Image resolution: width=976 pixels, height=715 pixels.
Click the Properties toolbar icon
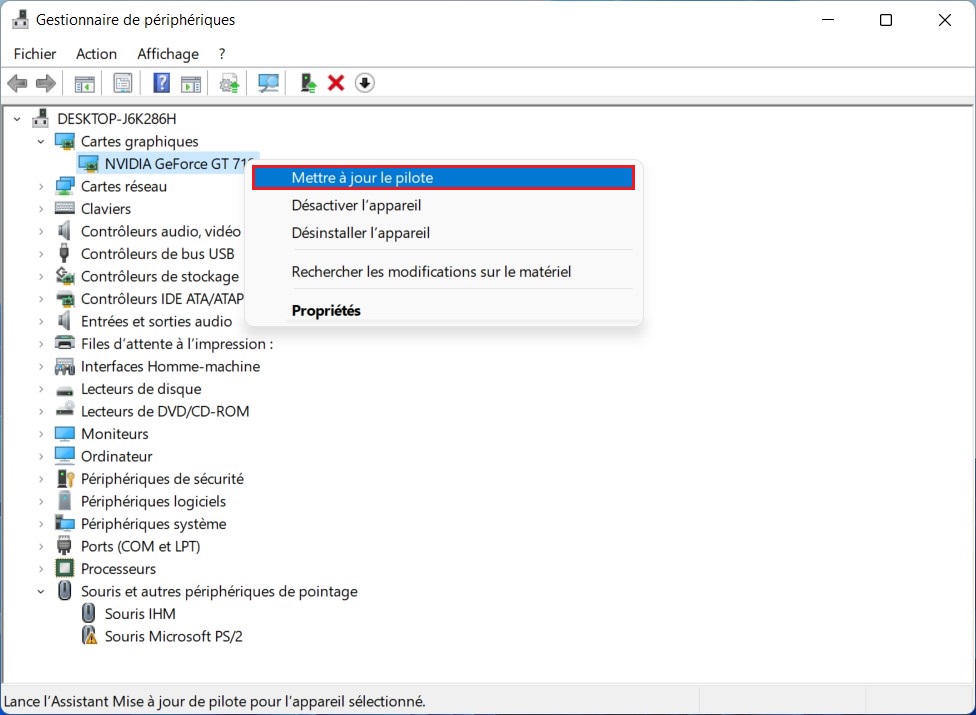point(123,82)
